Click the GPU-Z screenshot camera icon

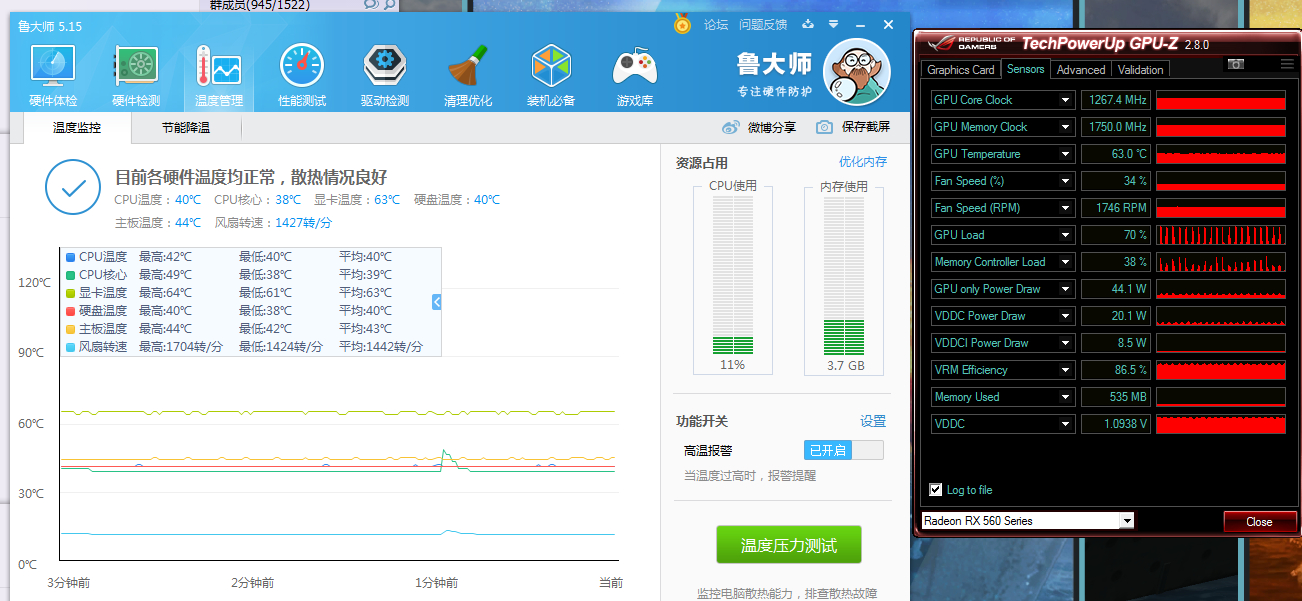coord(1236,64)
